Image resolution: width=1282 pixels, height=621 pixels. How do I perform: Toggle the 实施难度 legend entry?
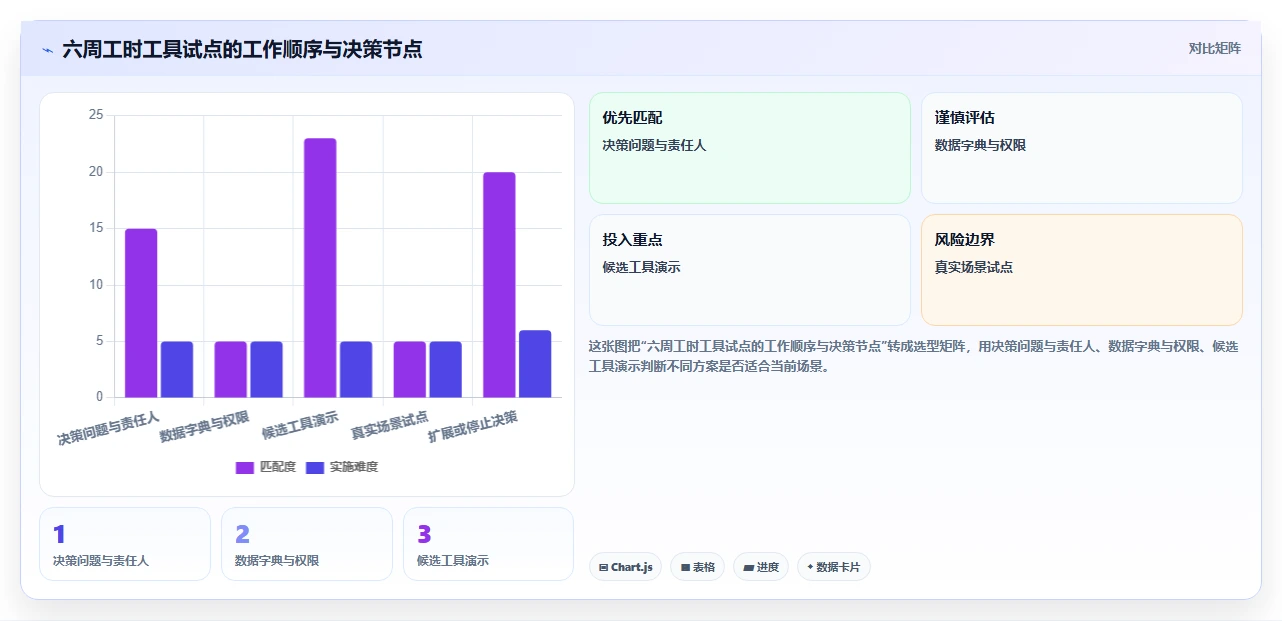pos(342,467)
